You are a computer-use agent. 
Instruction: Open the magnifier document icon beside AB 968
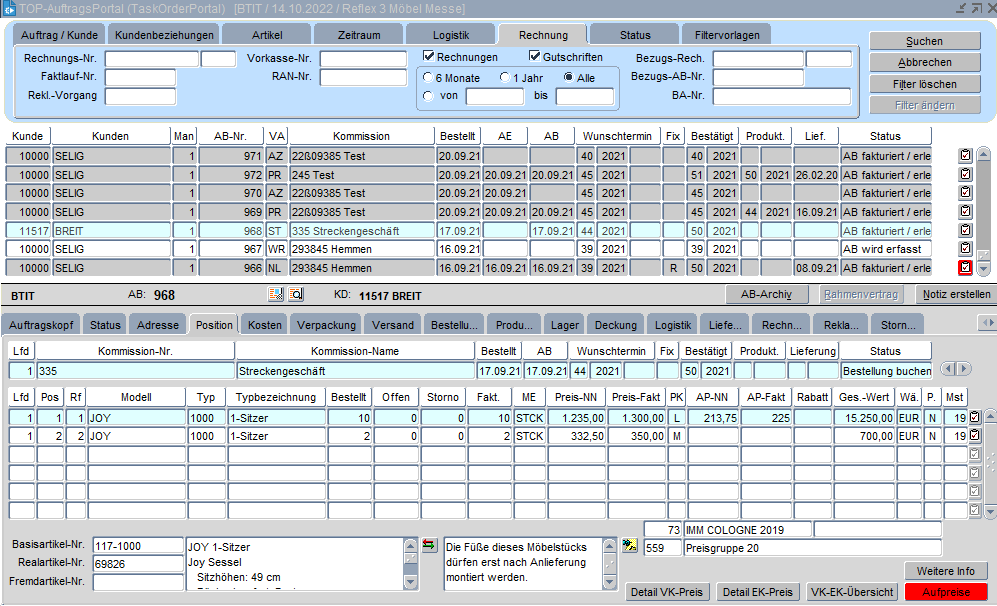296,295
